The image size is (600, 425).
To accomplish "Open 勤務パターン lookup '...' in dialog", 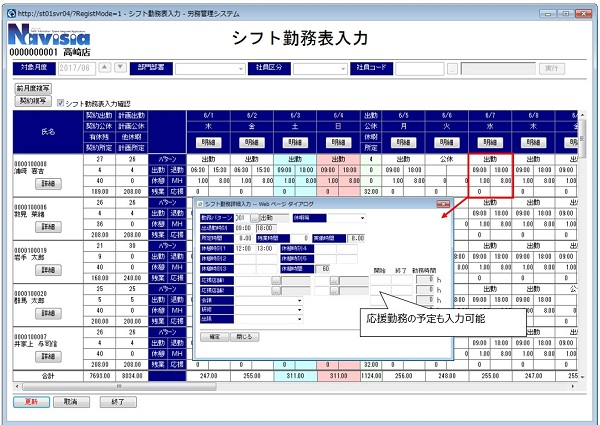I will [x=254, y=218].
